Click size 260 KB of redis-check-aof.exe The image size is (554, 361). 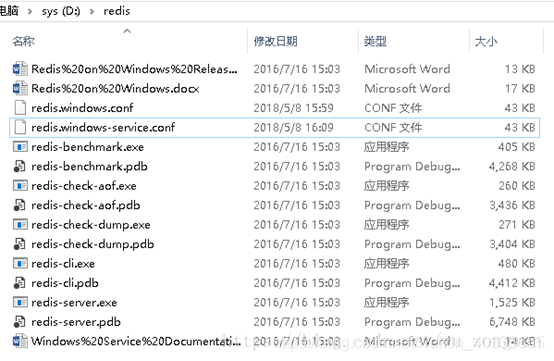517,185
